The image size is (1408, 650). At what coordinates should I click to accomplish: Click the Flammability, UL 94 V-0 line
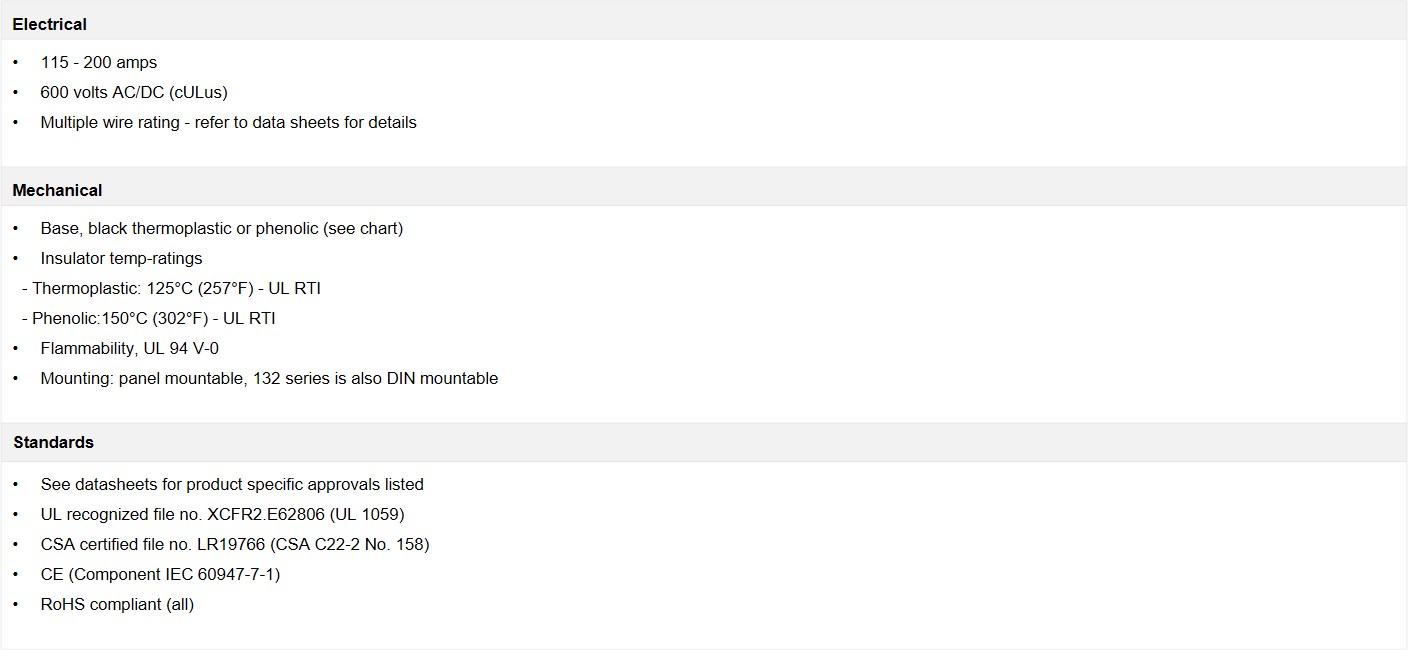pyautogui.click(x=130, y=348)
